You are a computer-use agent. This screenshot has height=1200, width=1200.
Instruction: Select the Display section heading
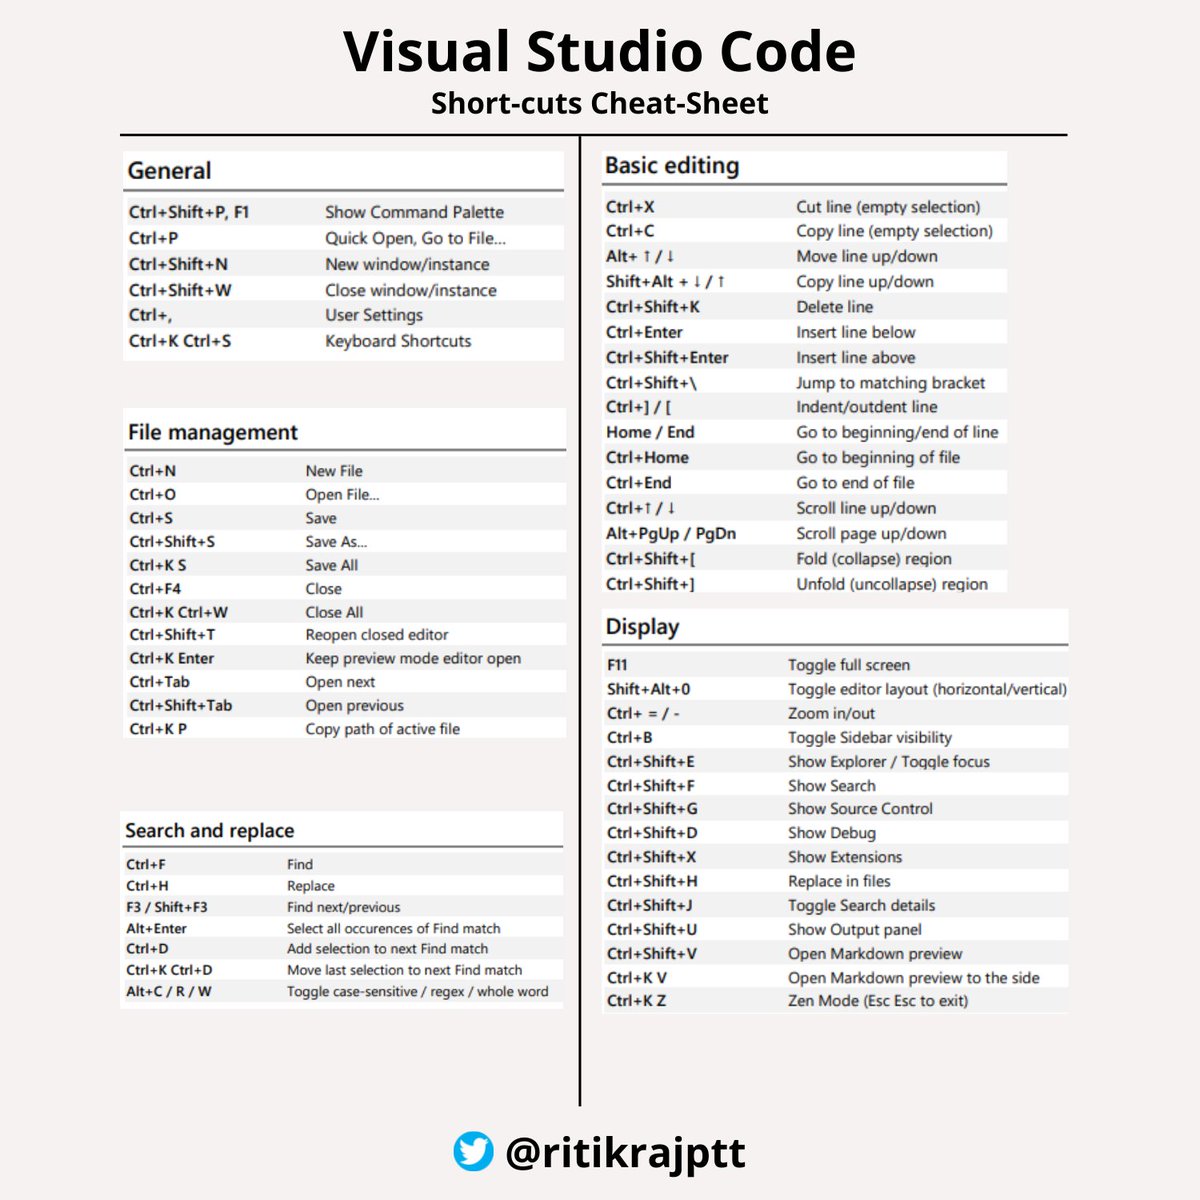(642, 627)
